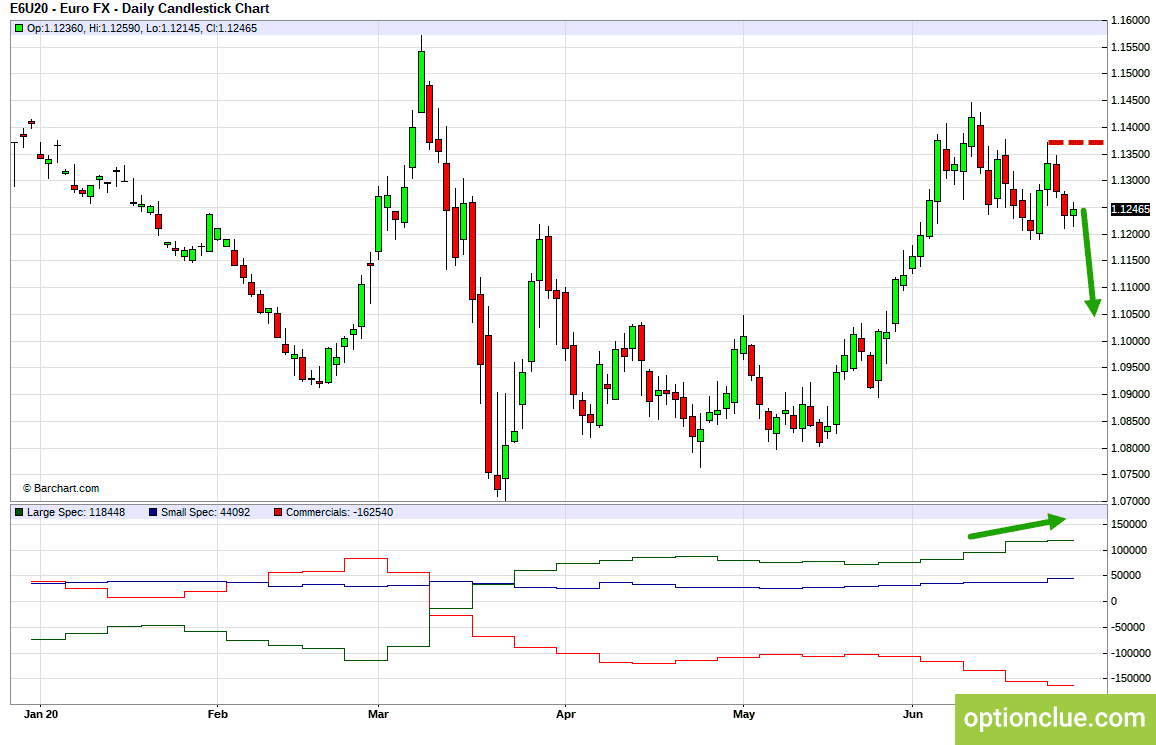The width and height of the screenshot is (1156, 745).
Task: Click the Feb date axis label
Action: click(217, 714)
